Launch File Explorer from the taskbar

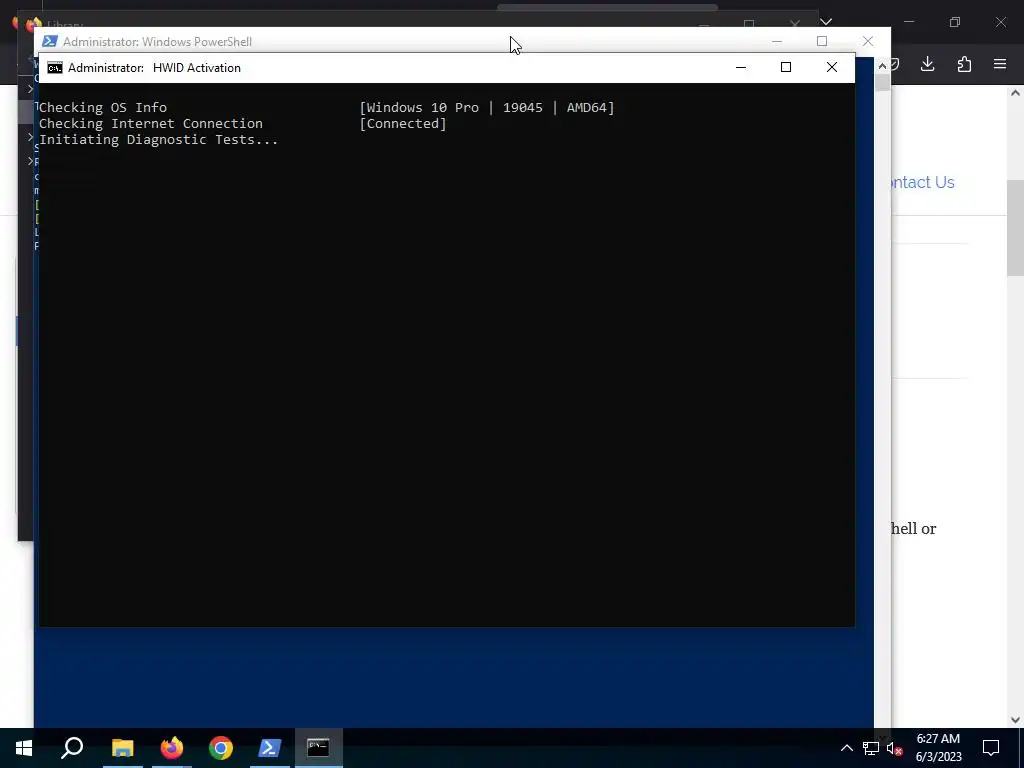(x=122, y=748)
